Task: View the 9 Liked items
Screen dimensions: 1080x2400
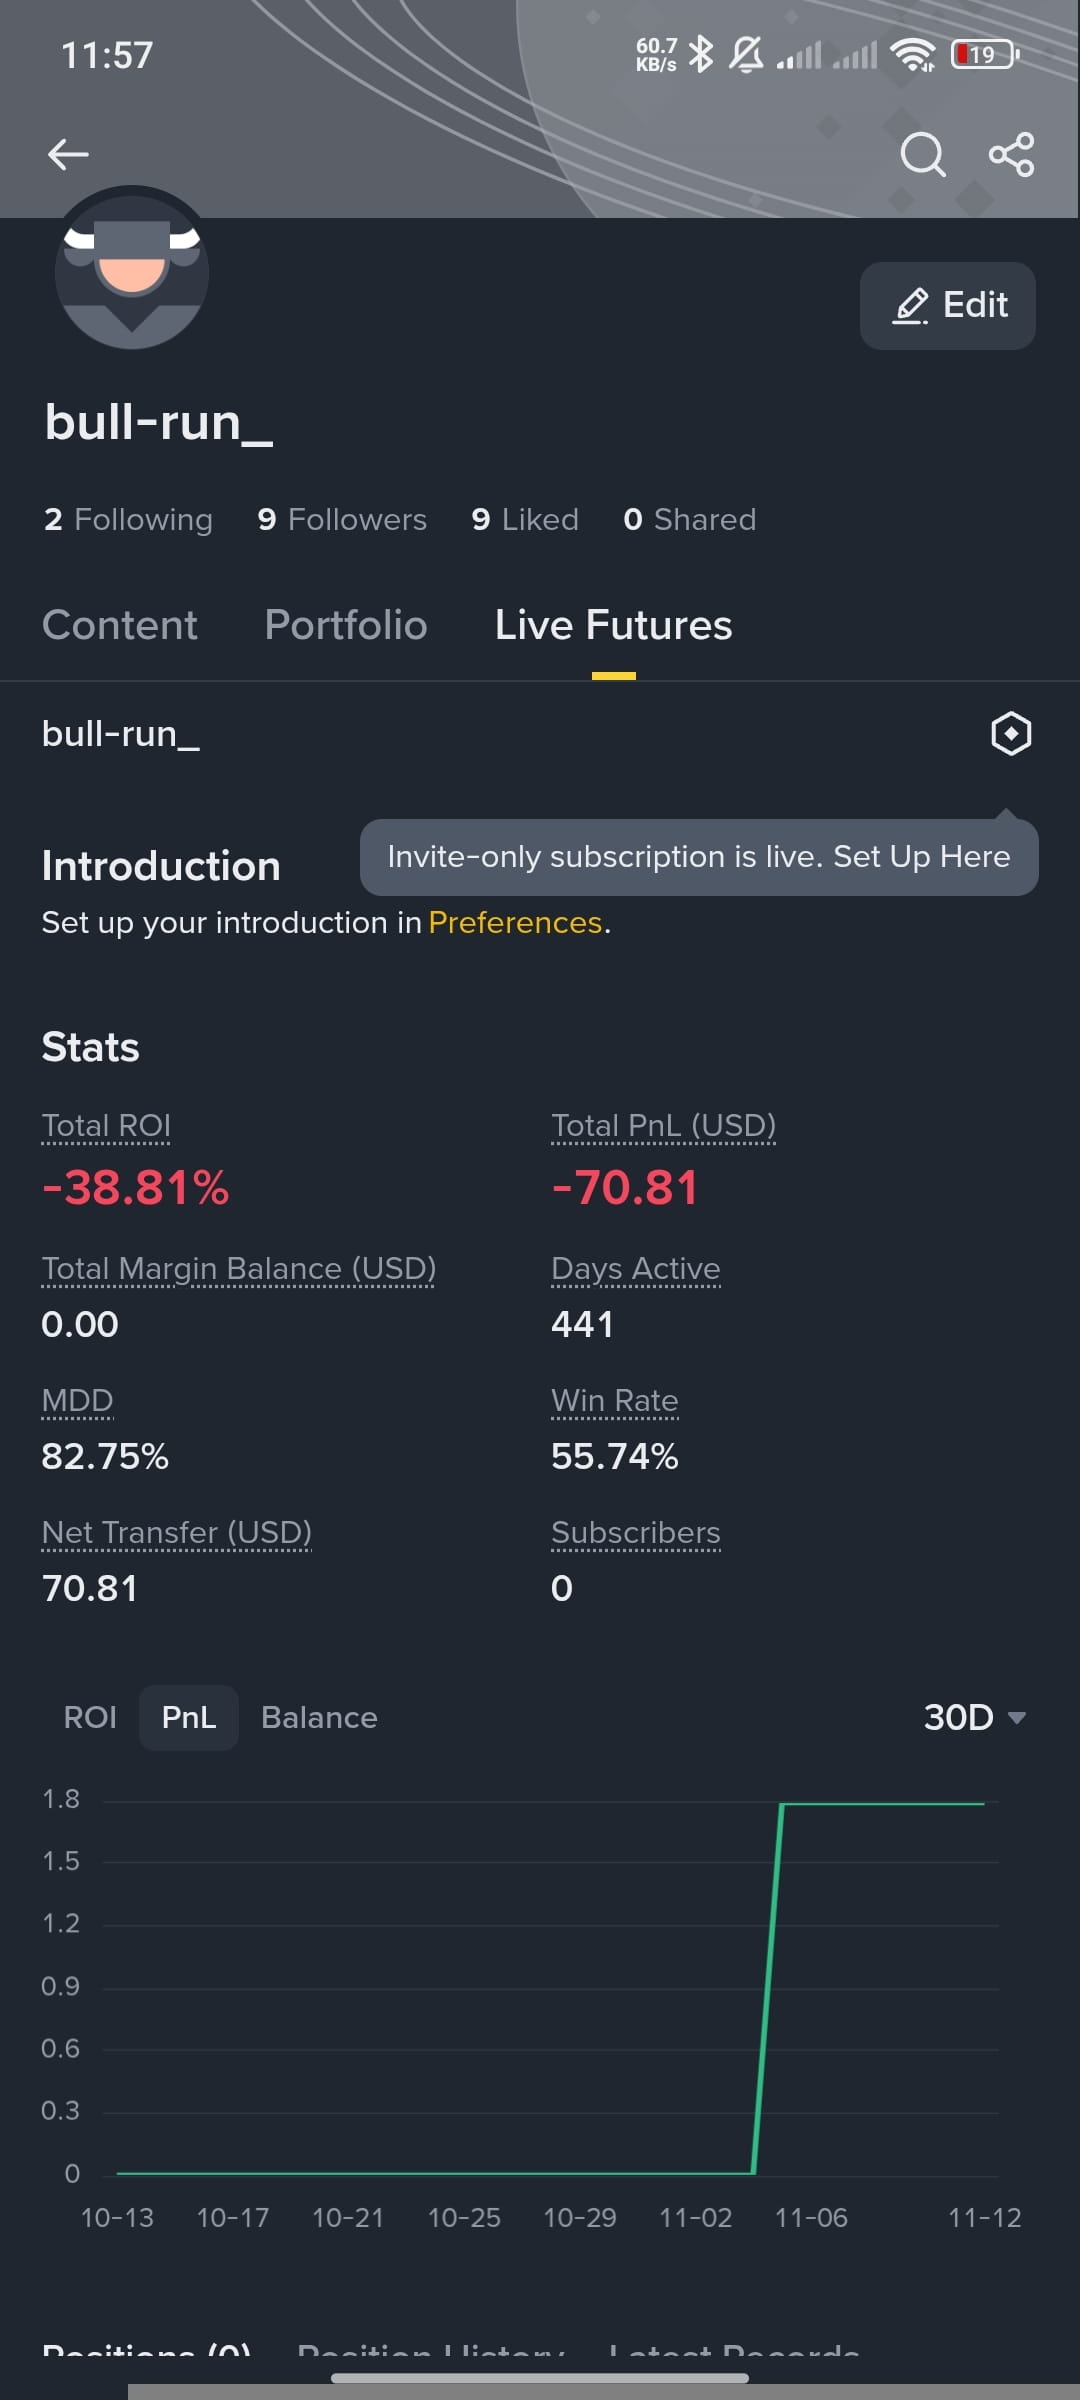Action: tap(525, 519)
